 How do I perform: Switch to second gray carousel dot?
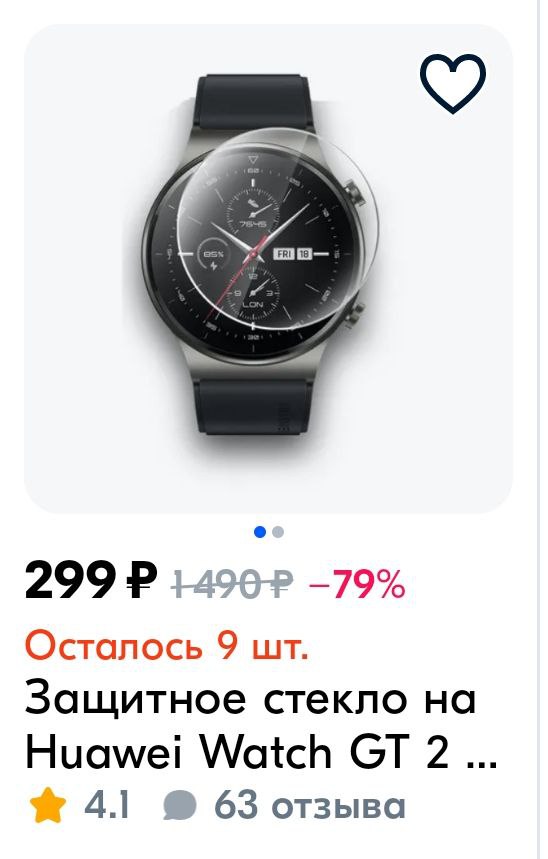tap(278, 532)
